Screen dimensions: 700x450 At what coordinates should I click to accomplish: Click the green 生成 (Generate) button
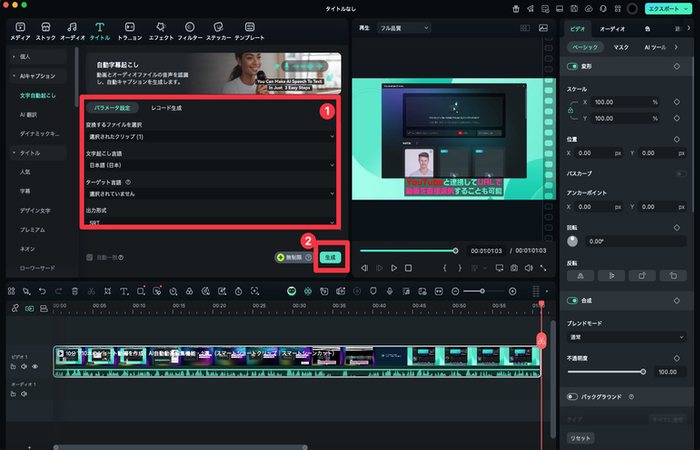332,257
